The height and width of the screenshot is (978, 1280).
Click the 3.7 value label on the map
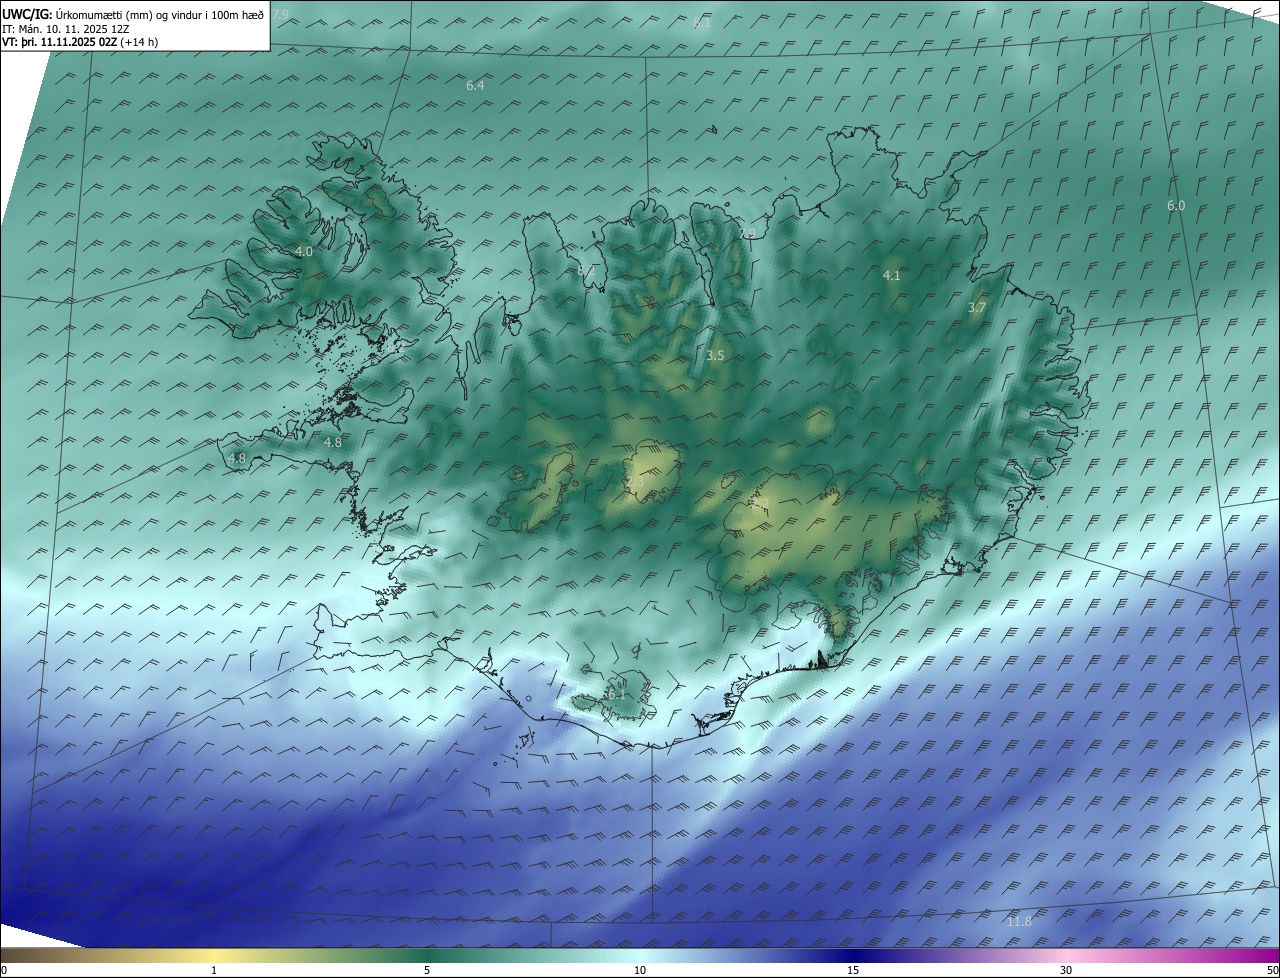point(977,308)
